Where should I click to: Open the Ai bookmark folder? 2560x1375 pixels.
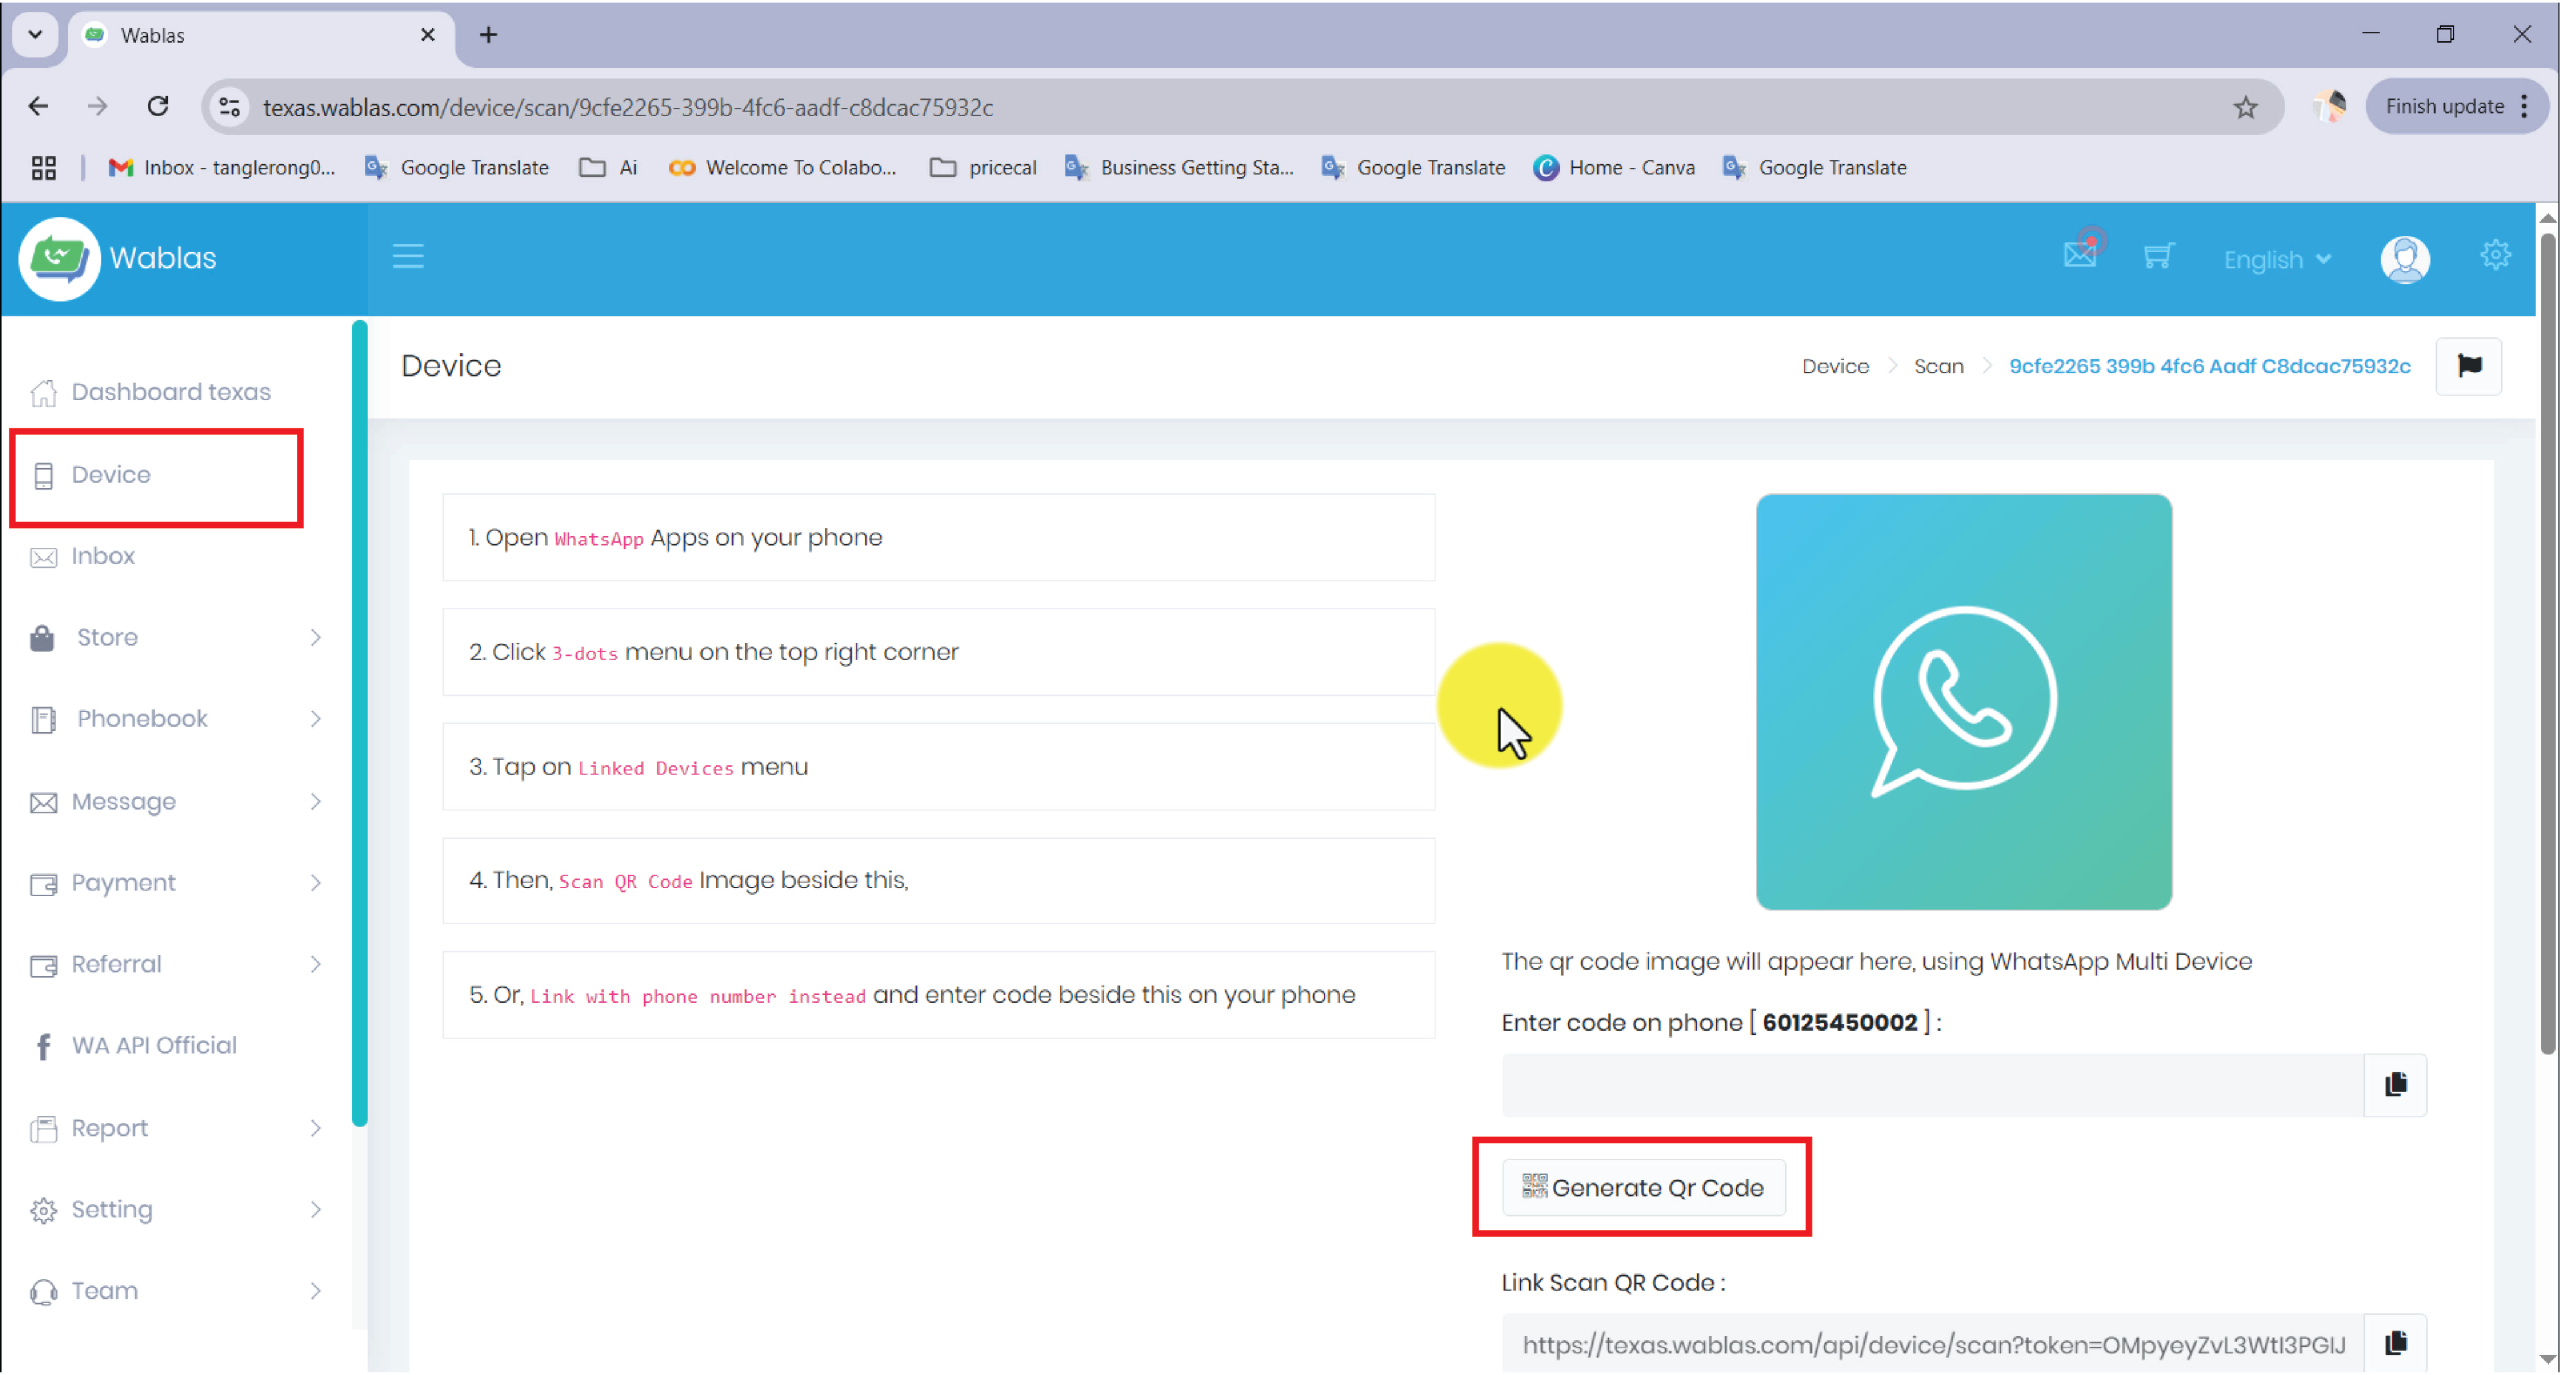pyautogui.click(x=608, y=168)
